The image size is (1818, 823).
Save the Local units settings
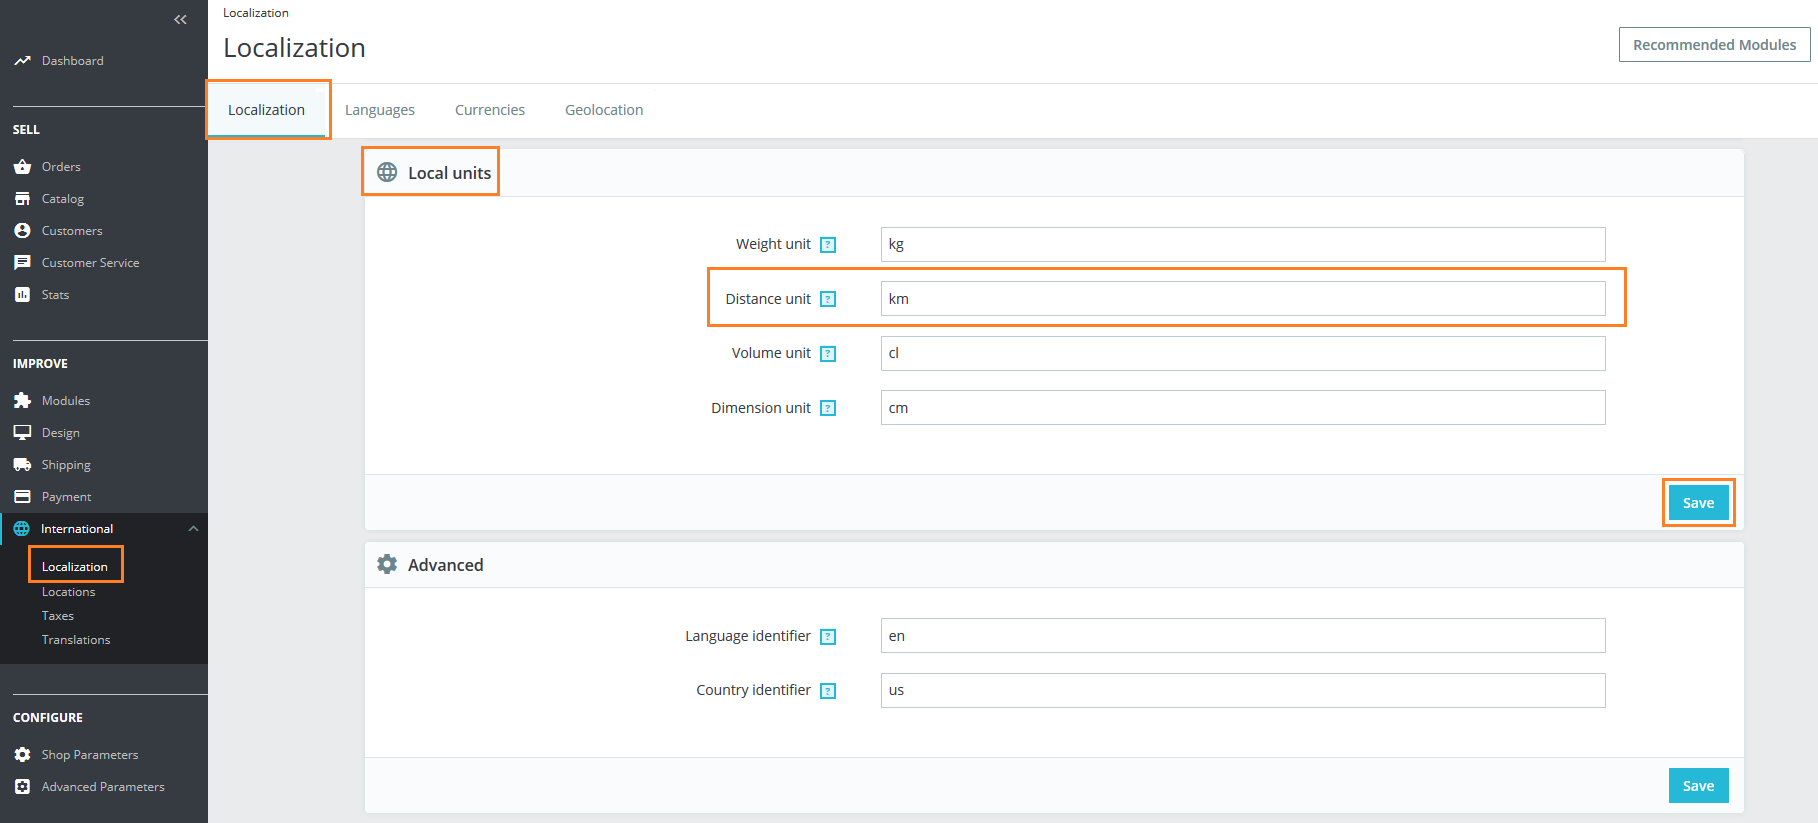(x=1698, y=503)
